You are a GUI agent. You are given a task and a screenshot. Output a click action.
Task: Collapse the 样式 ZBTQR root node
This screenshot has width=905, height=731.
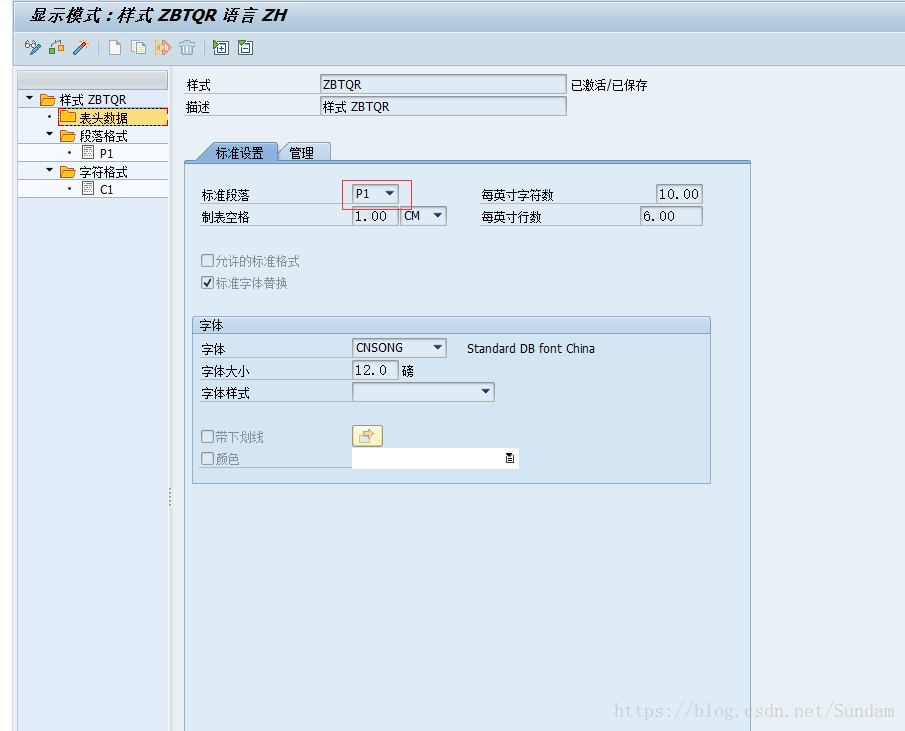point(29,98)
